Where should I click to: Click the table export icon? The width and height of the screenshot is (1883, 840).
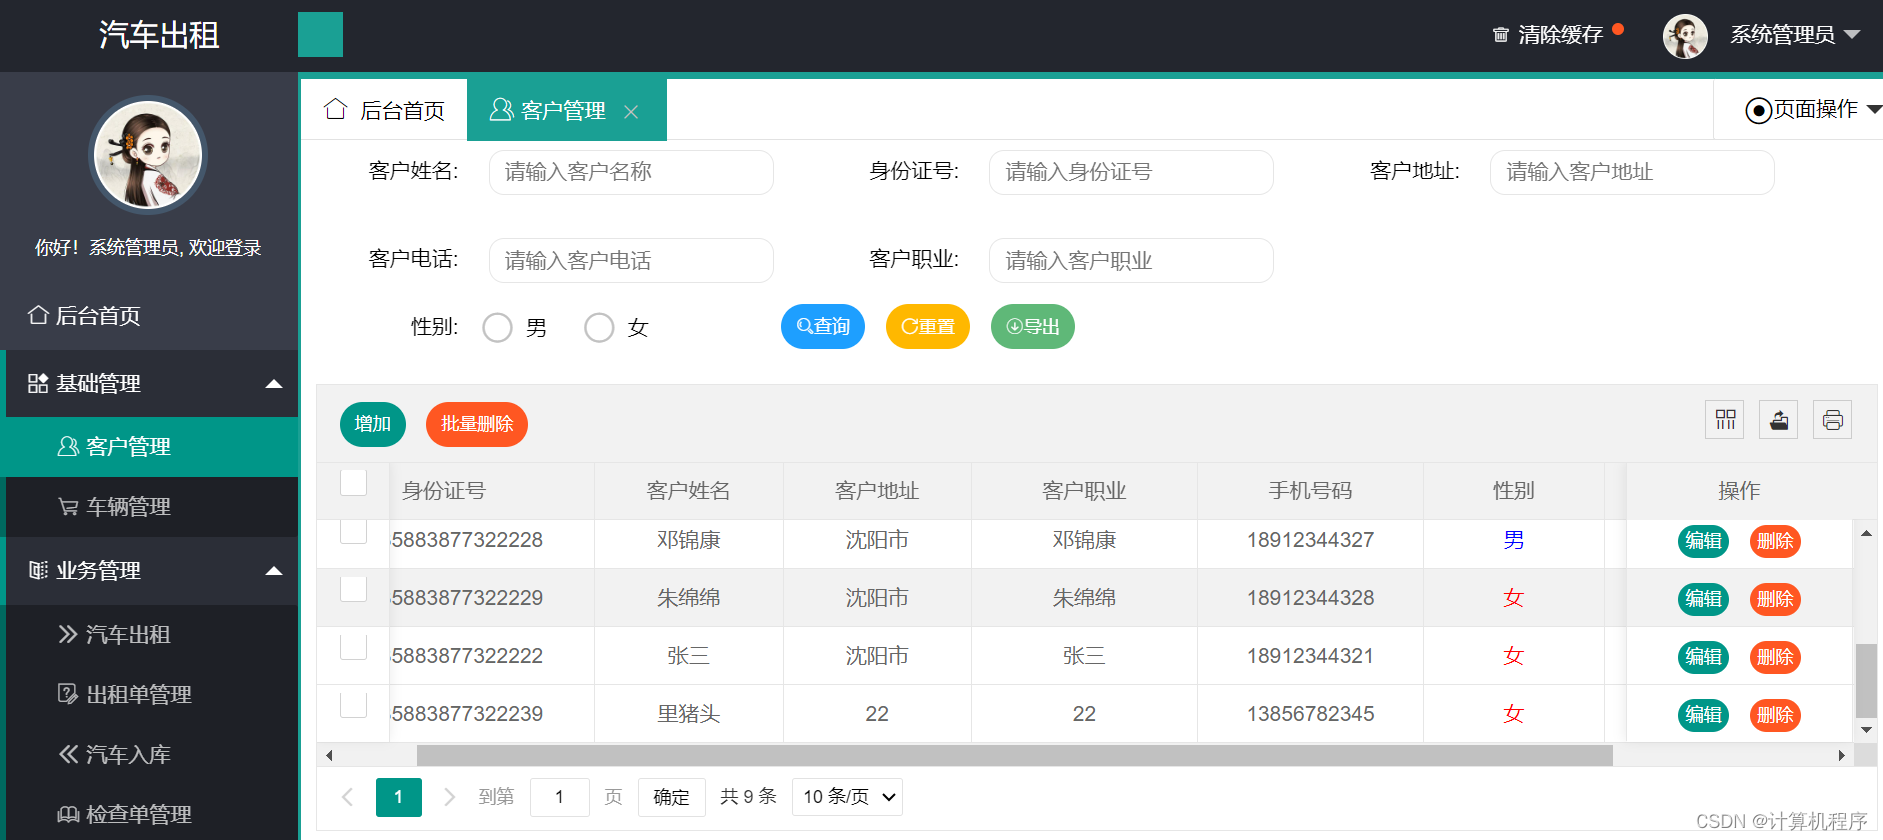1779,420
